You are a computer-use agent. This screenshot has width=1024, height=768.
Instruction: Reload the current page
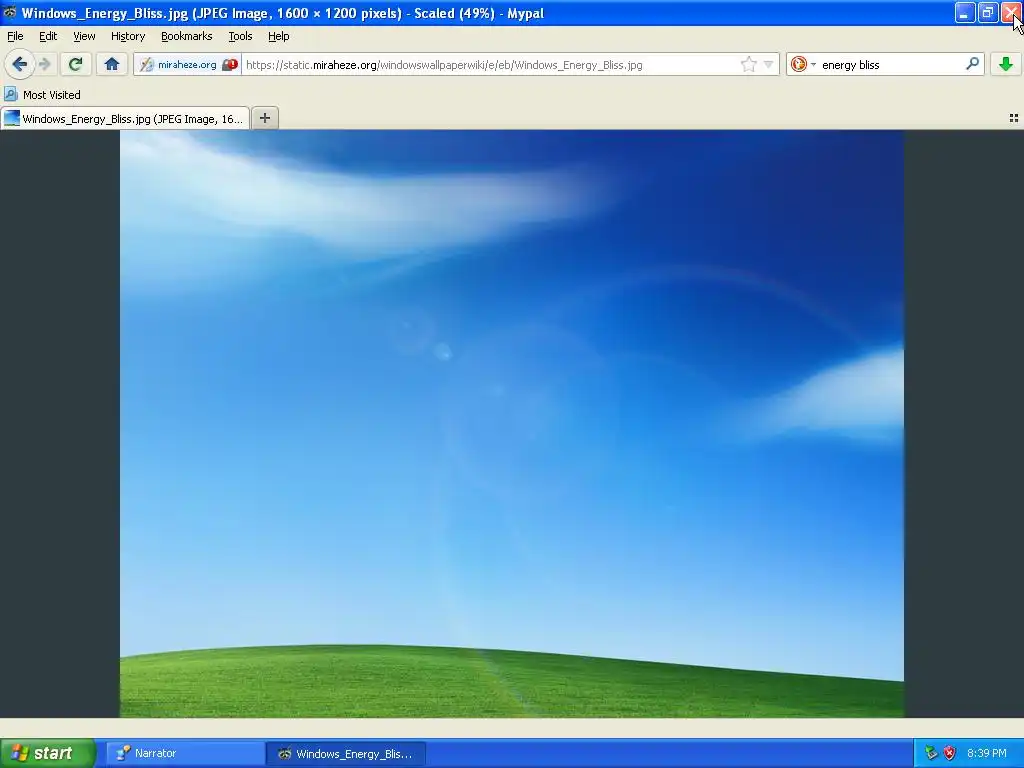[75, 64]
